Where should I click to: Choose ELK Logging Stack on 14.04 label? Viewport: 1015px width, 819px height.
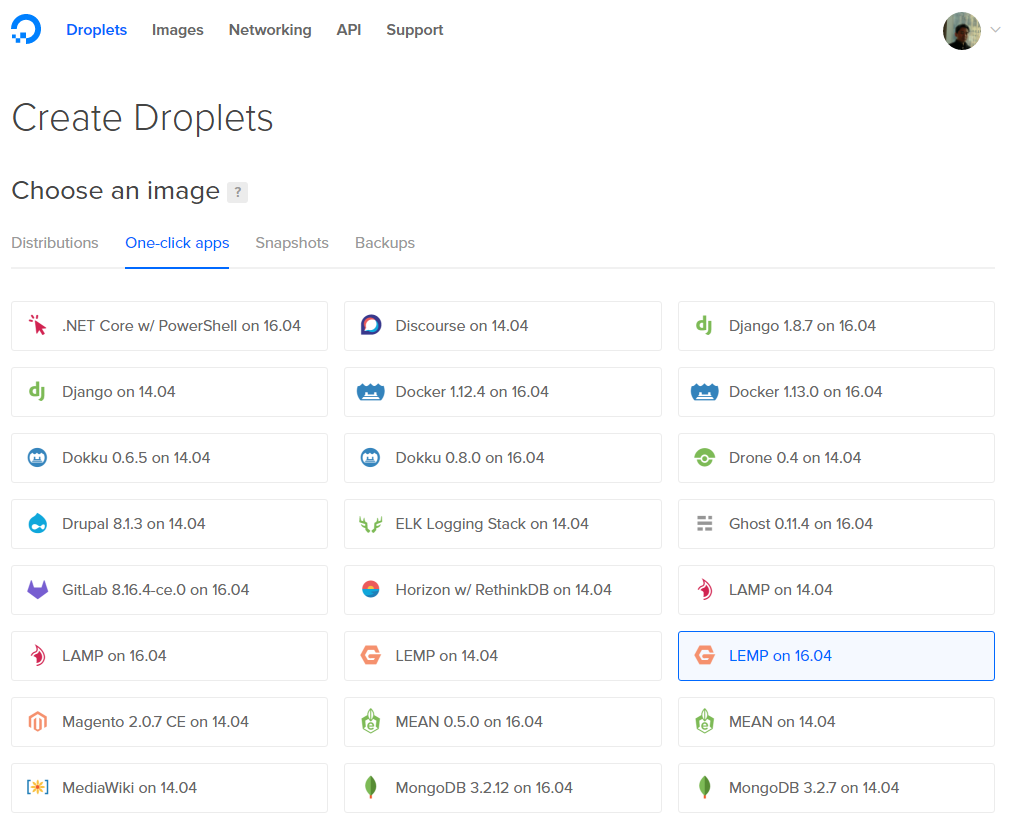492,524
